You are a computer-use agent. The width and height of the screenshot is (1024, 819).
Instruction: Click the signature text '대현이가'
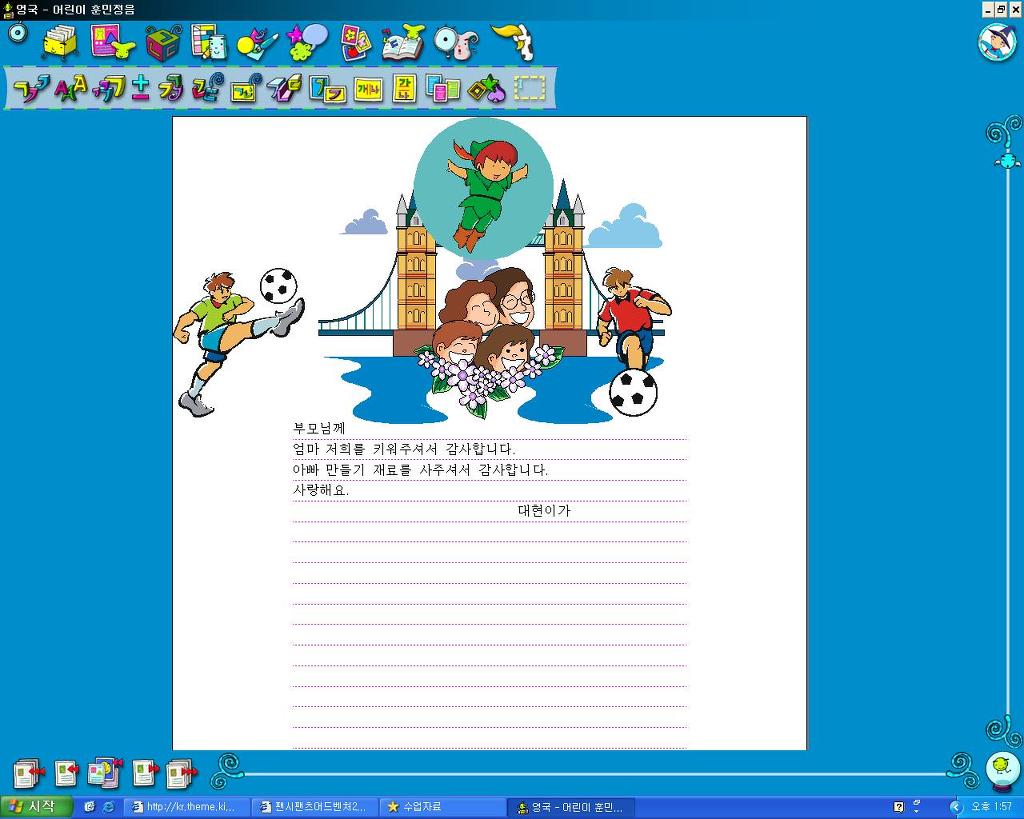pos(544,511)
